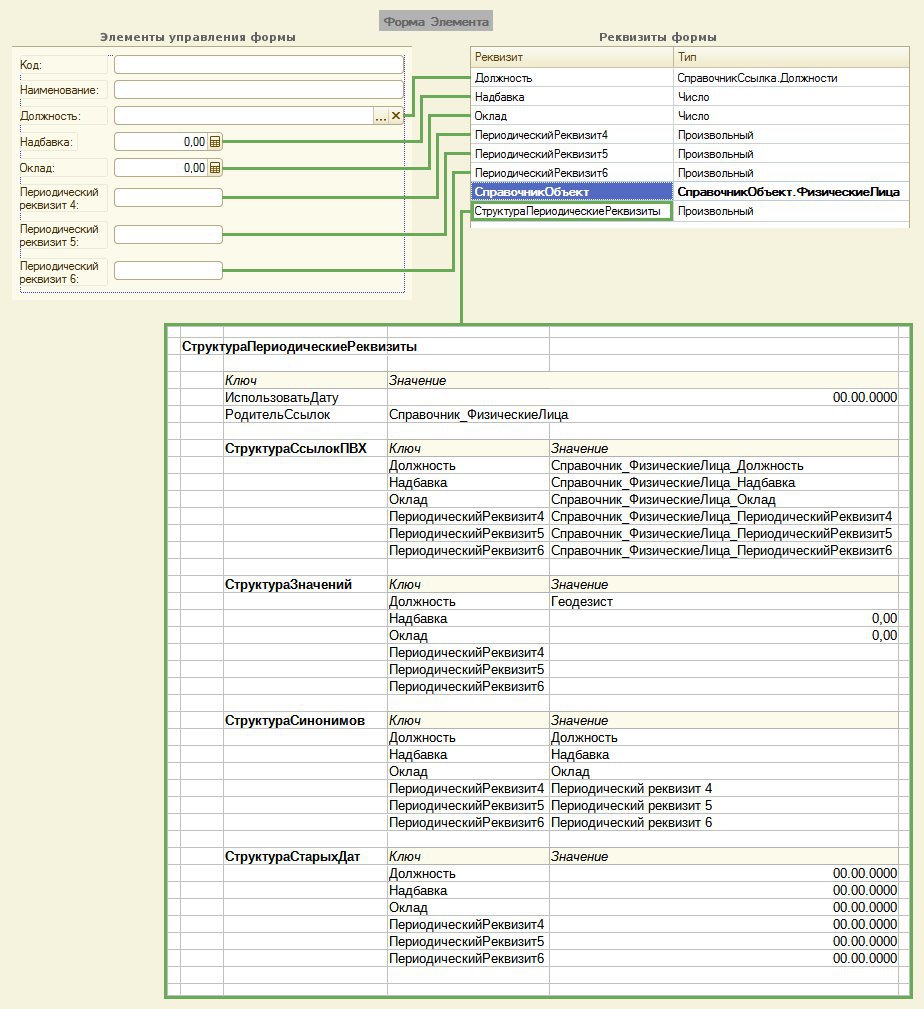Open Должность selection with ellipsis button
The image size is (924, 1009).
(x=380, y=116)
